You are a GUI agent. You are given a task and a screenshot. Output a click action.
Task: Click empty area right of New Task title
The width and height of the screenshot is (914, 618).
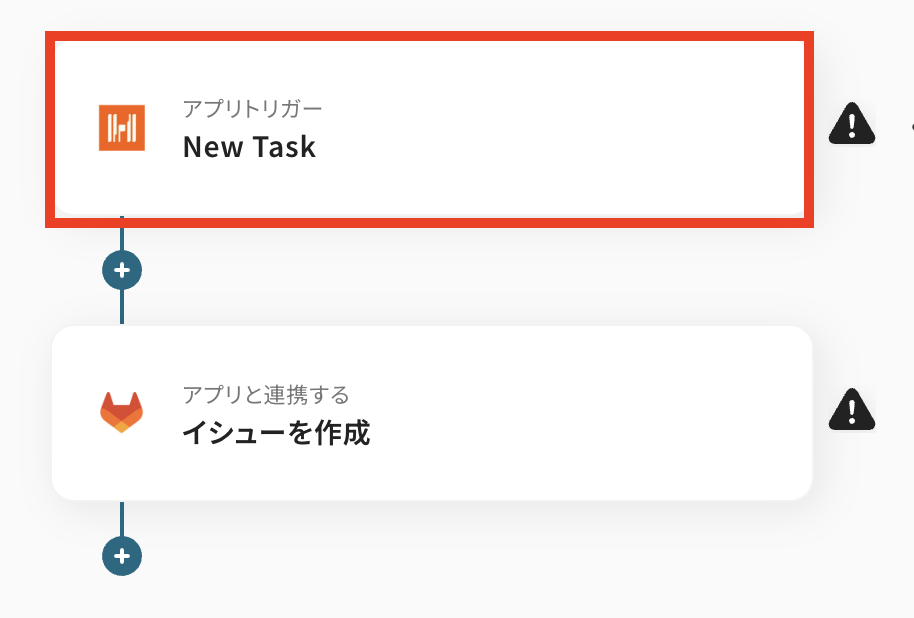click(560, 148)
